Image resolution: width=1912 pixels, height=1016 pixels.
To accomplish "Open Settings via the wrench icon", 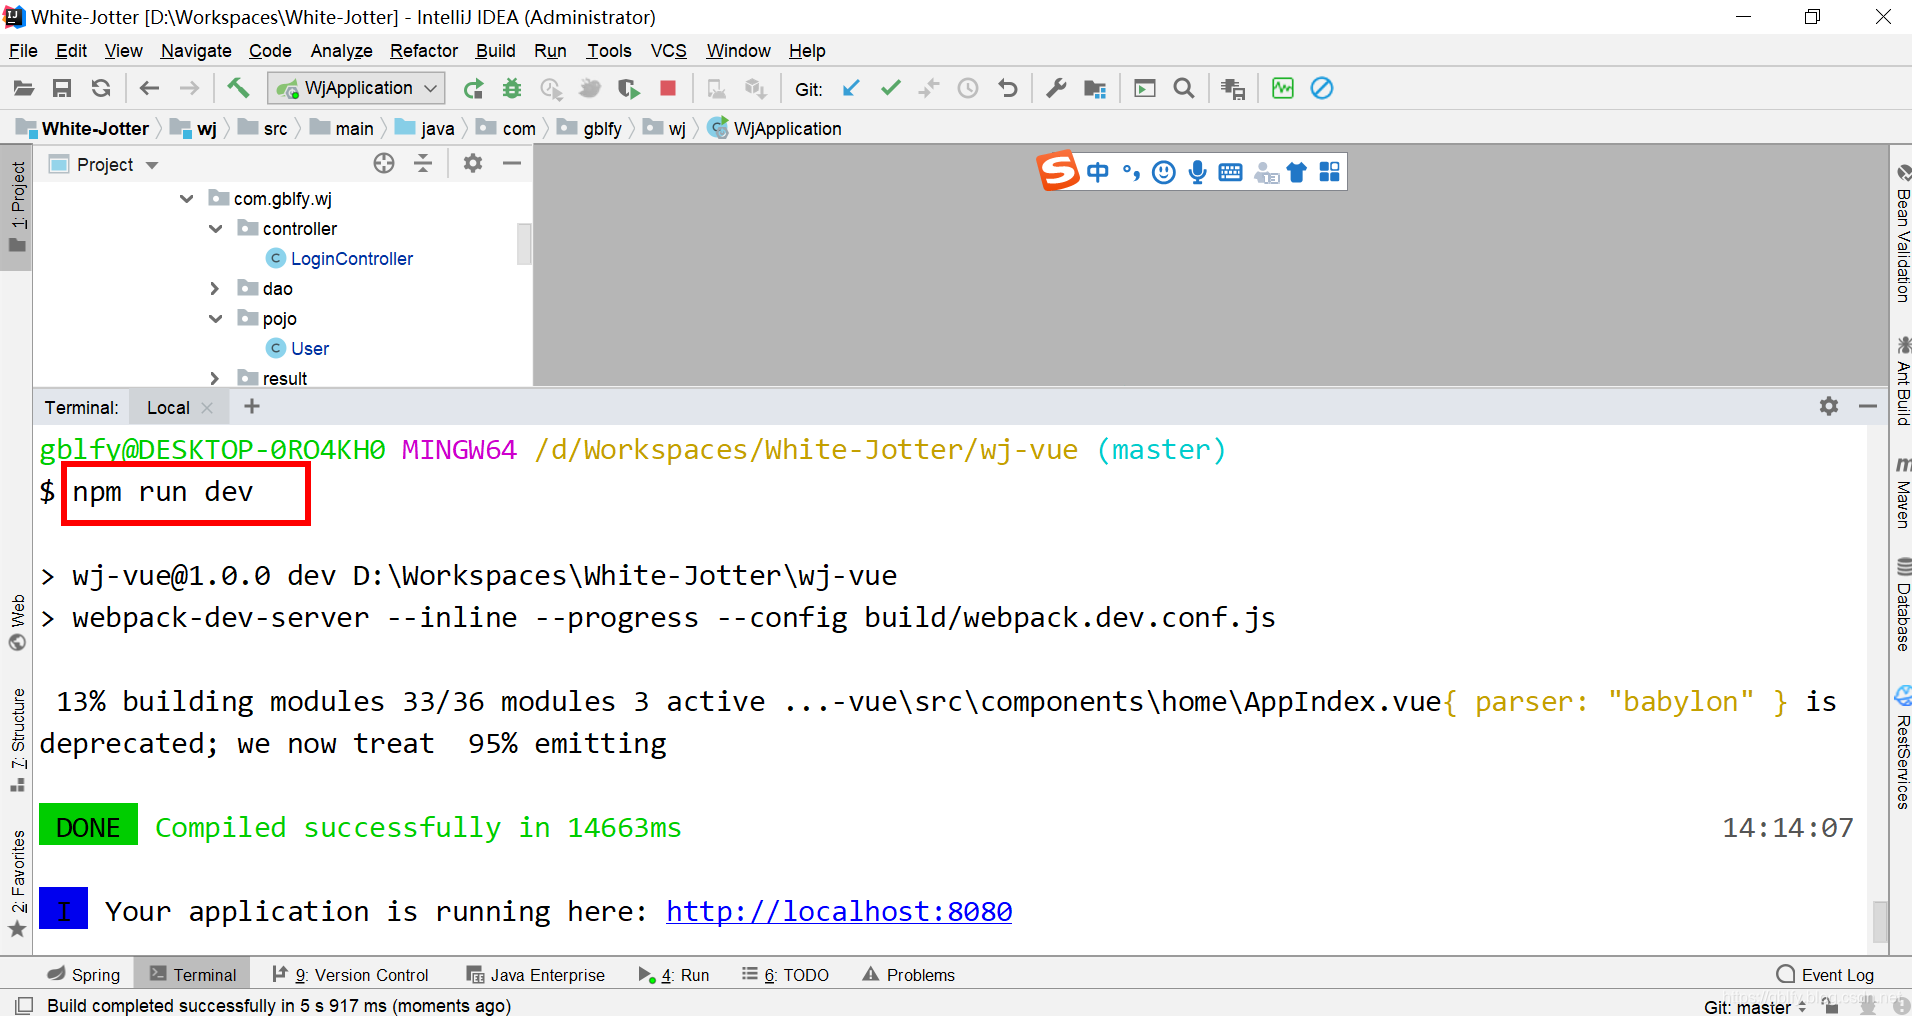I will pos(1056,89).
